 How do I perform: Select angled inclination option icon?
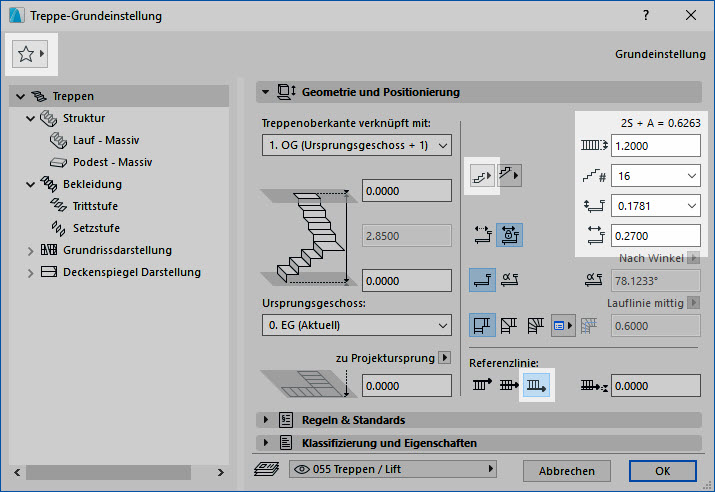(509, 279)
